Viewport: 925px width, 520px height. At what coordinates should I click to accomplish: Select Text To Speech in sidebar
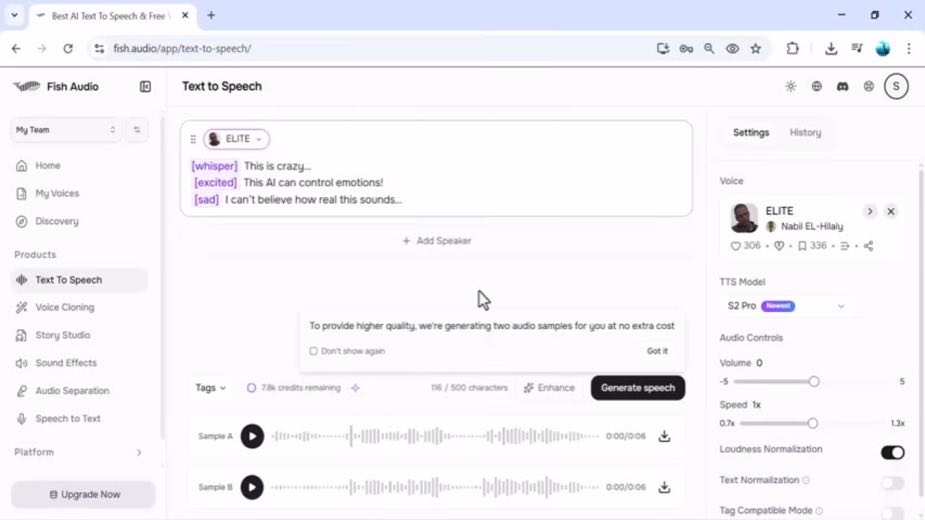pyautogui.click(x=78, y=280)
